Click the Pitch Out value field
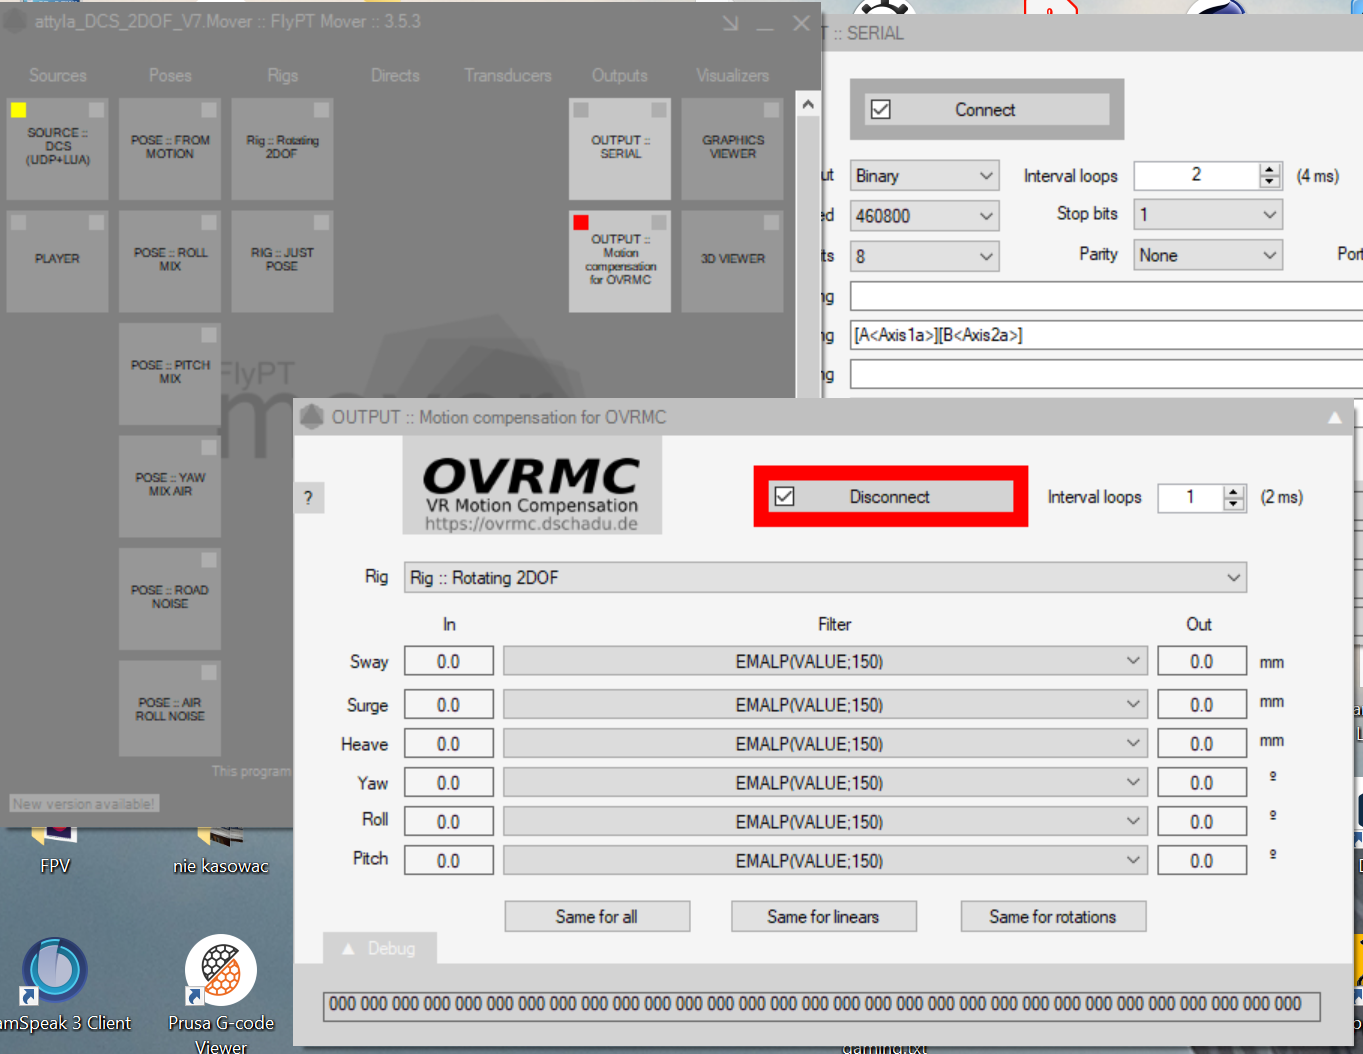The width and height of the screenshot is (1363, 1054). (1202, 860)
